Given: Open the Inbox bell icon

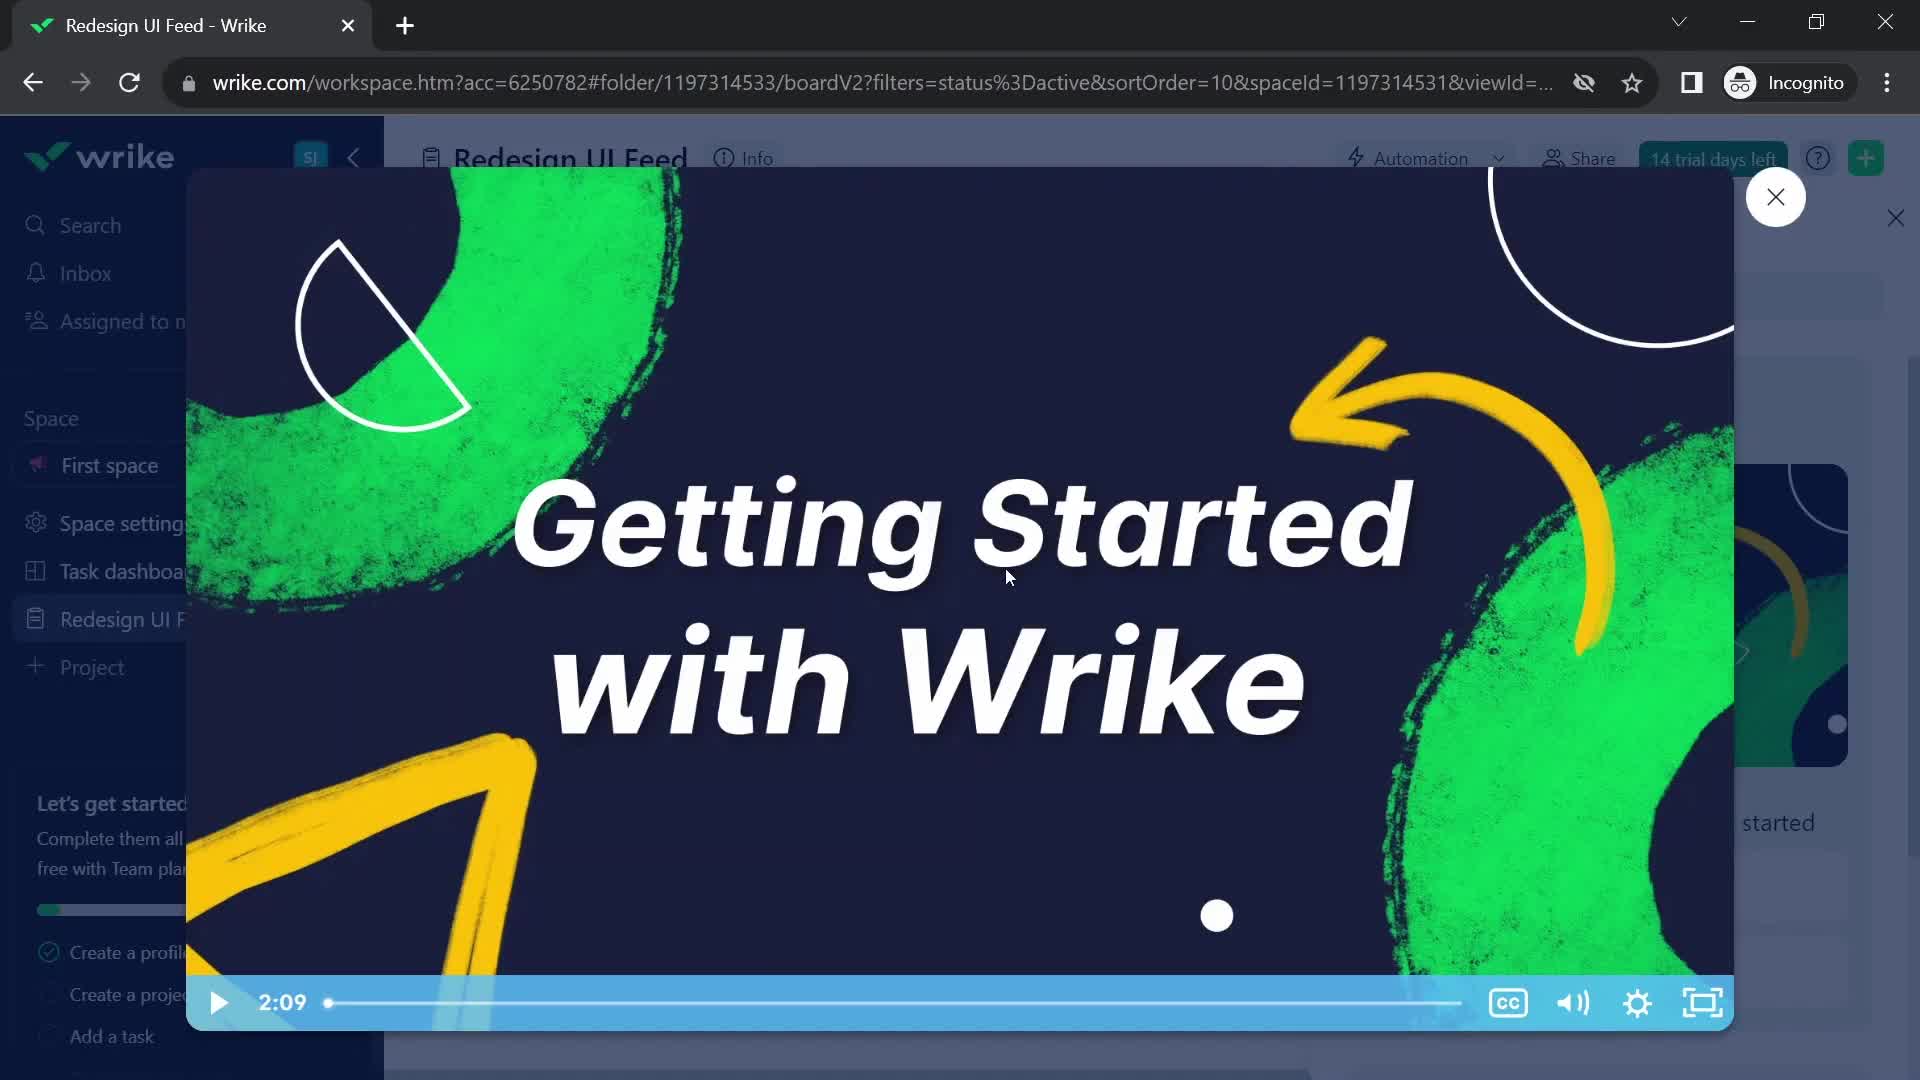Looking at the screenshot, I should tap(36, 273).
